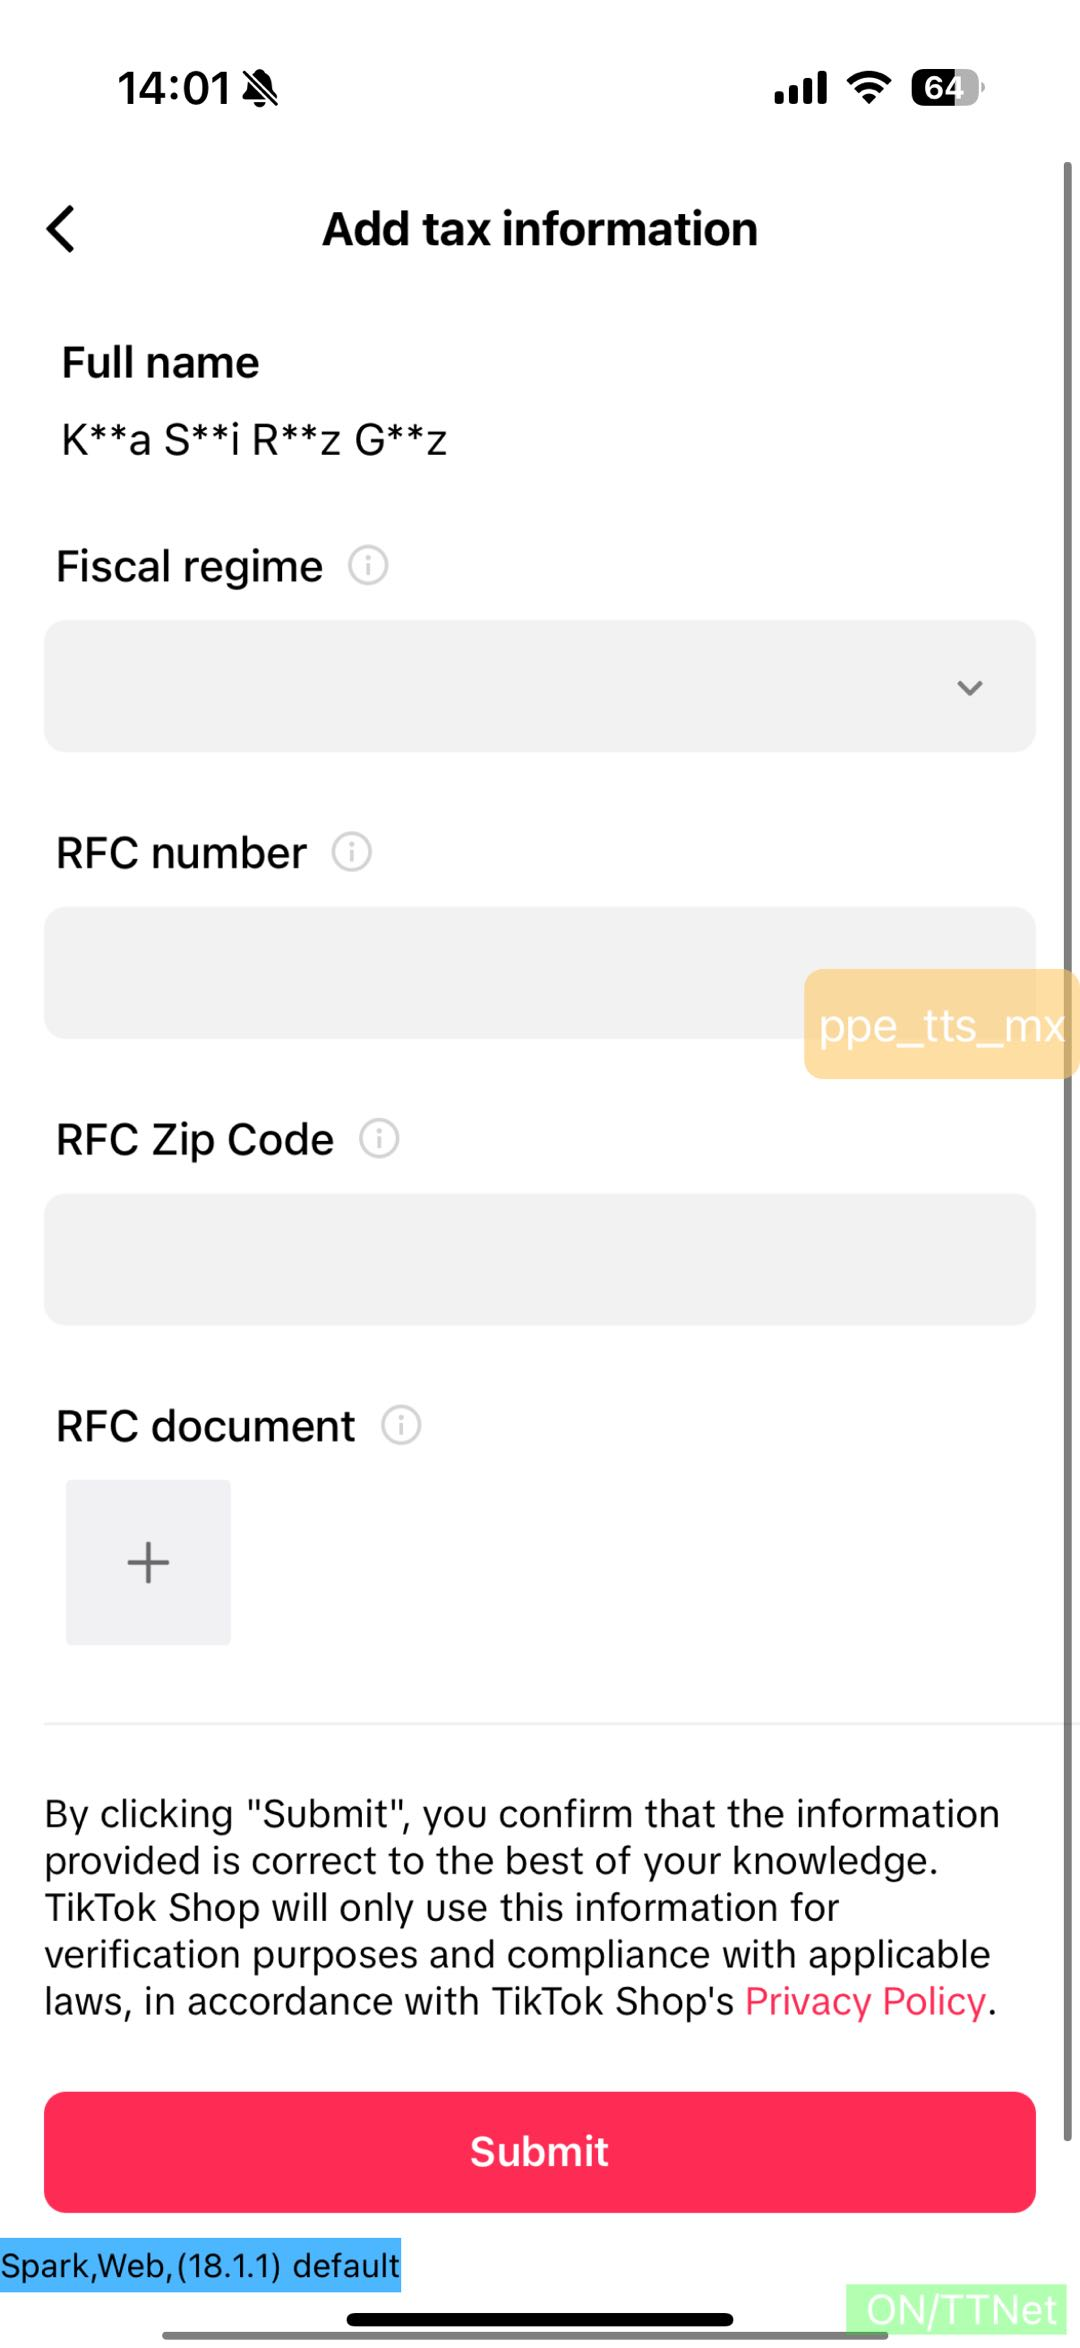
Task: Open the Privacy Policy link
Action: [865, 2001]
